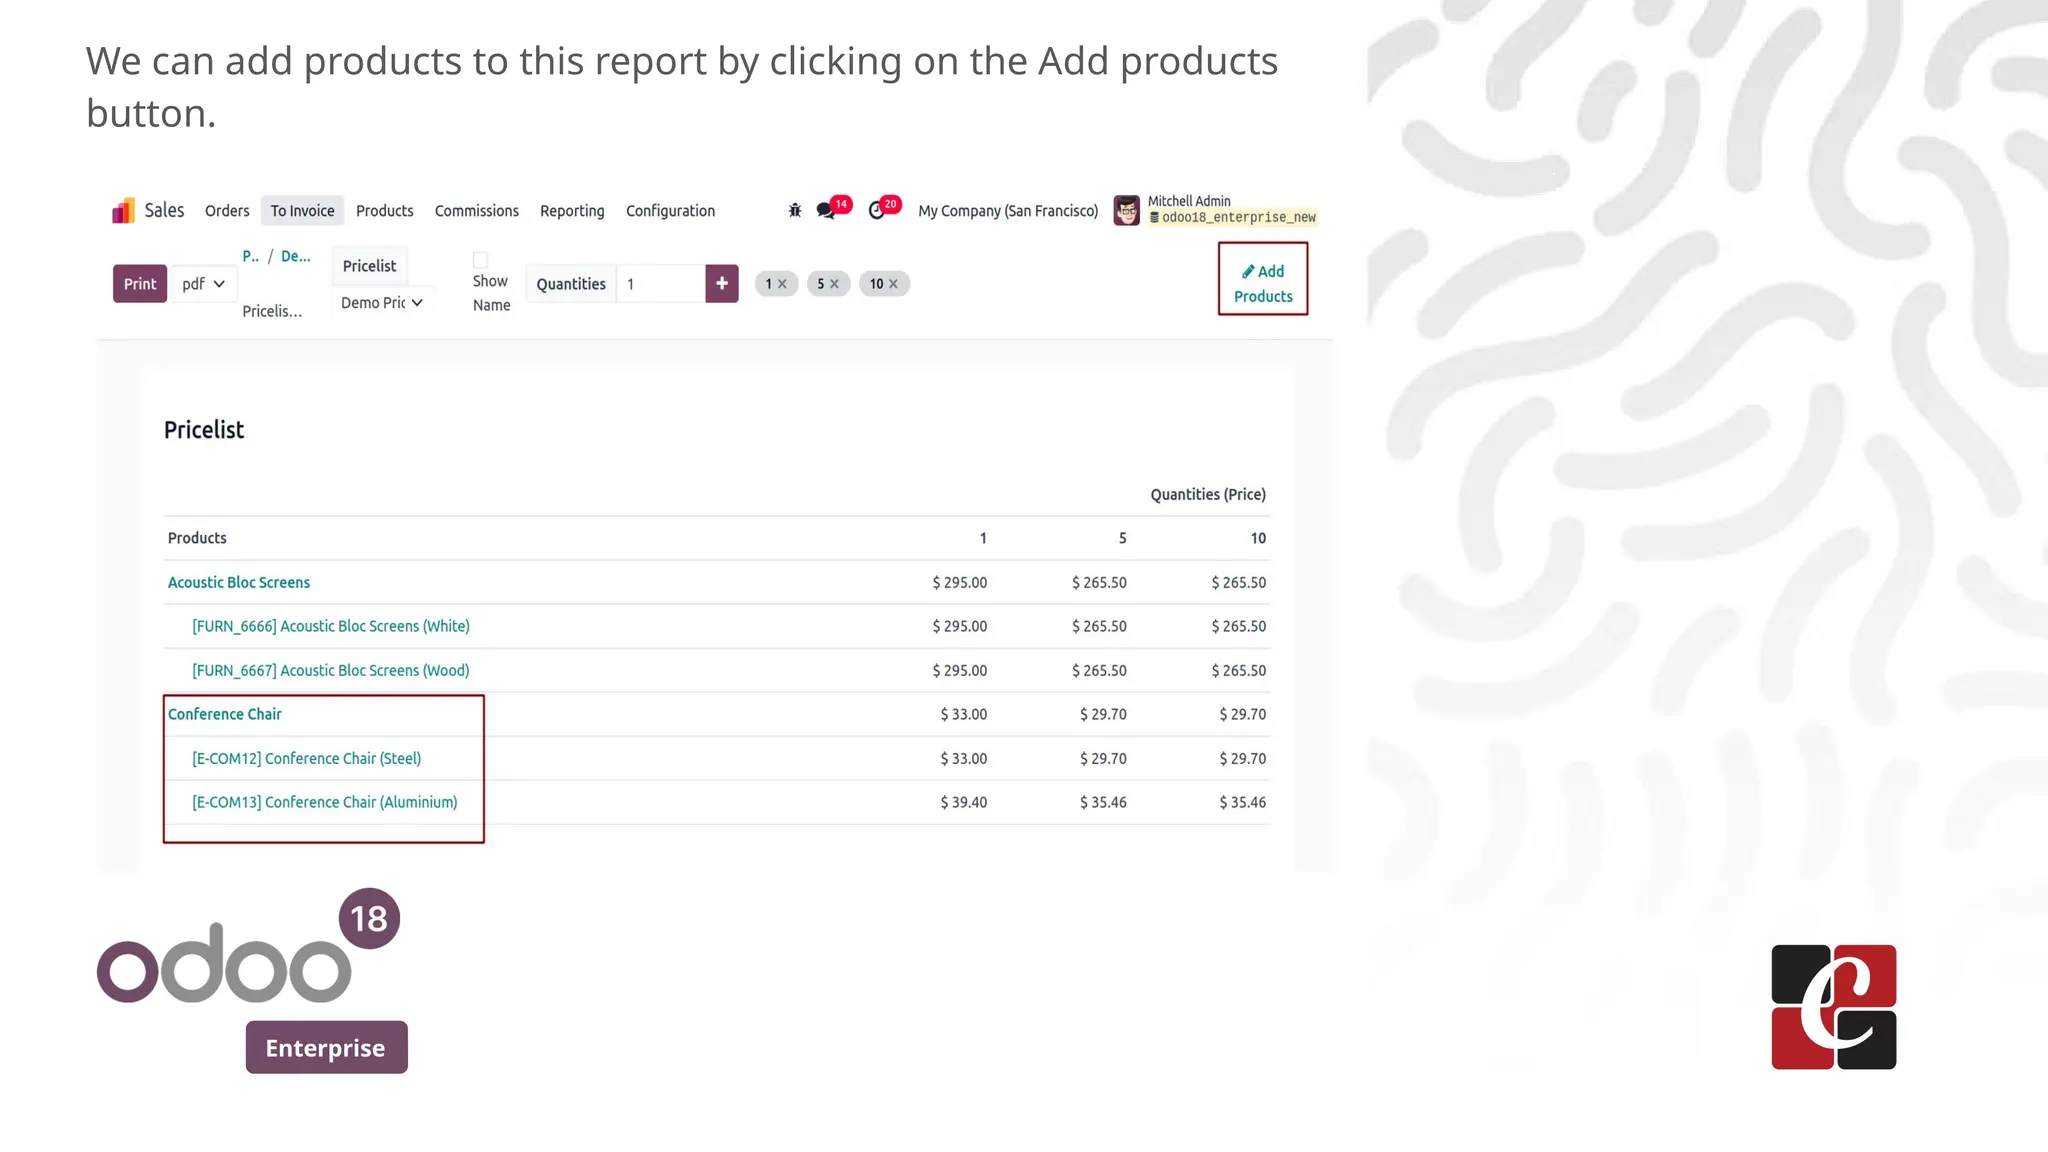This screenshot has width=2048, height=1152.
Task: Open the Orders menu
Action: (227, 211)
